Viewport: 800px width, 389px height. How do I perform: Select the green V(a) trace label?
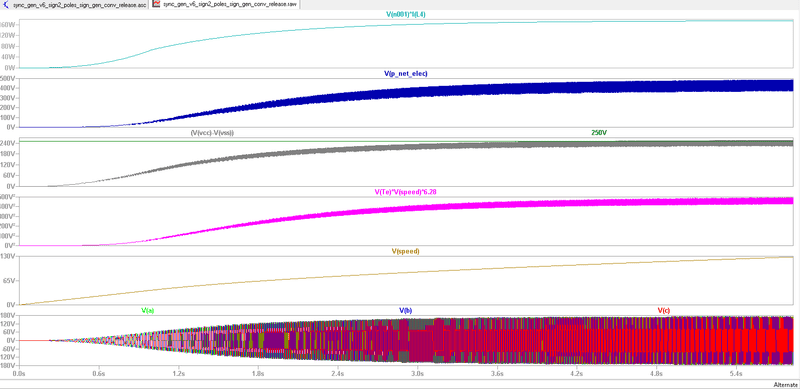coord(147,310)
